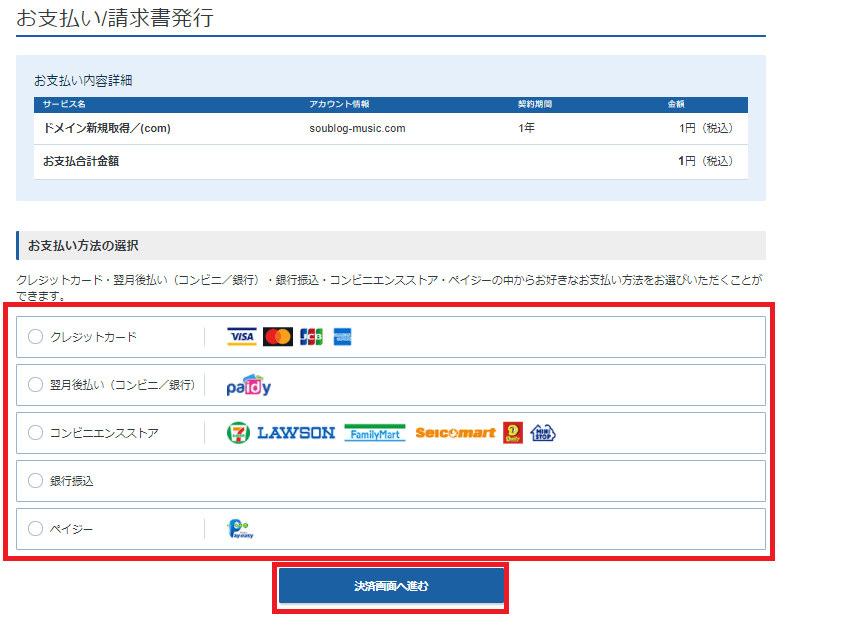Select the クレジットカード radio button

[x=35, y=337]
